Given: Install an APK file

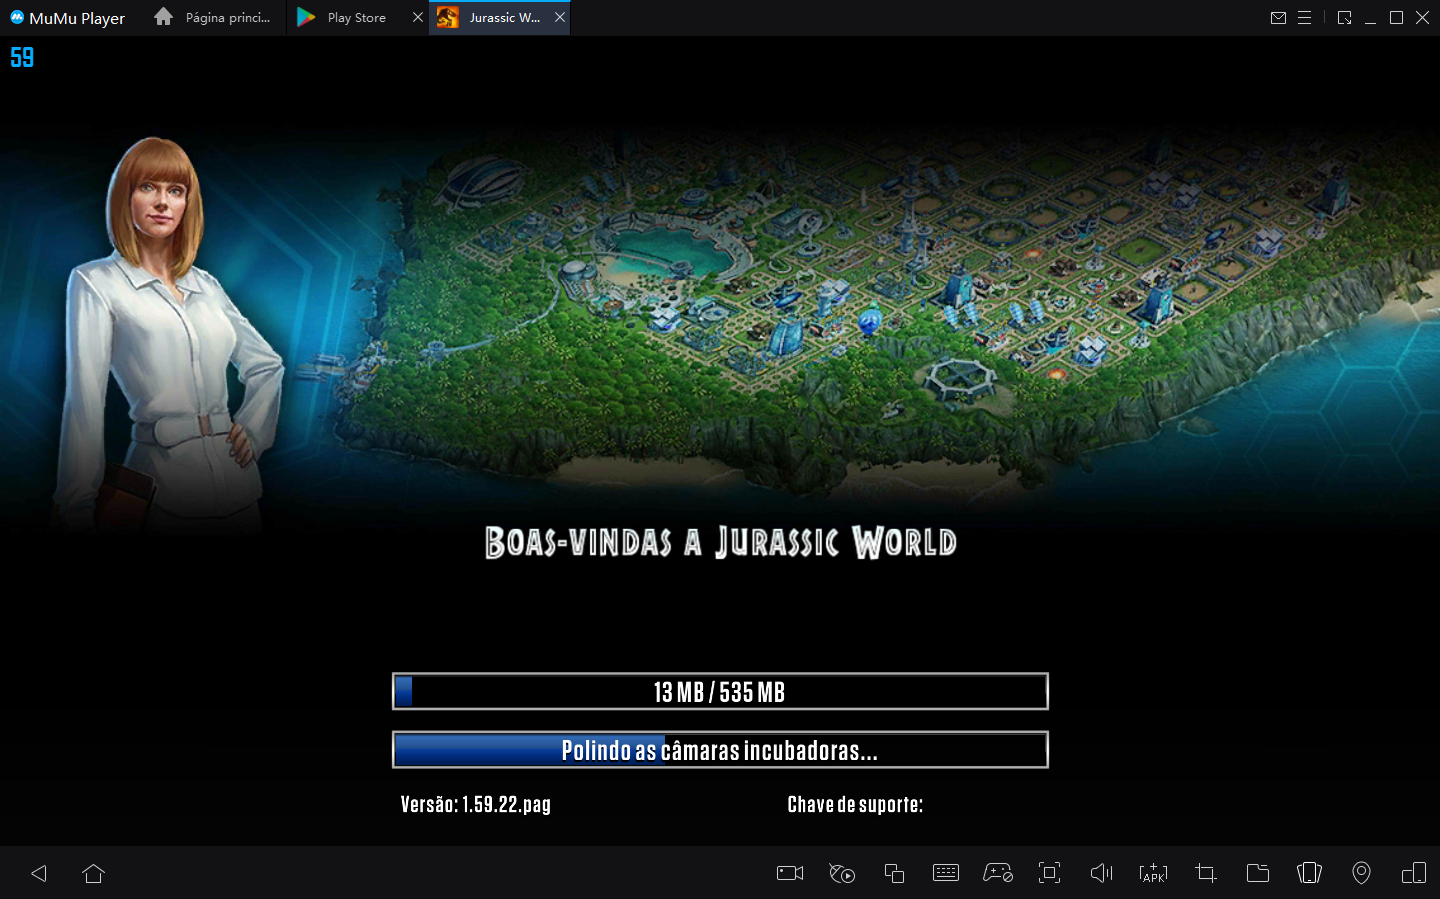Looking at the screenshot, I should tap(1153, 873).
